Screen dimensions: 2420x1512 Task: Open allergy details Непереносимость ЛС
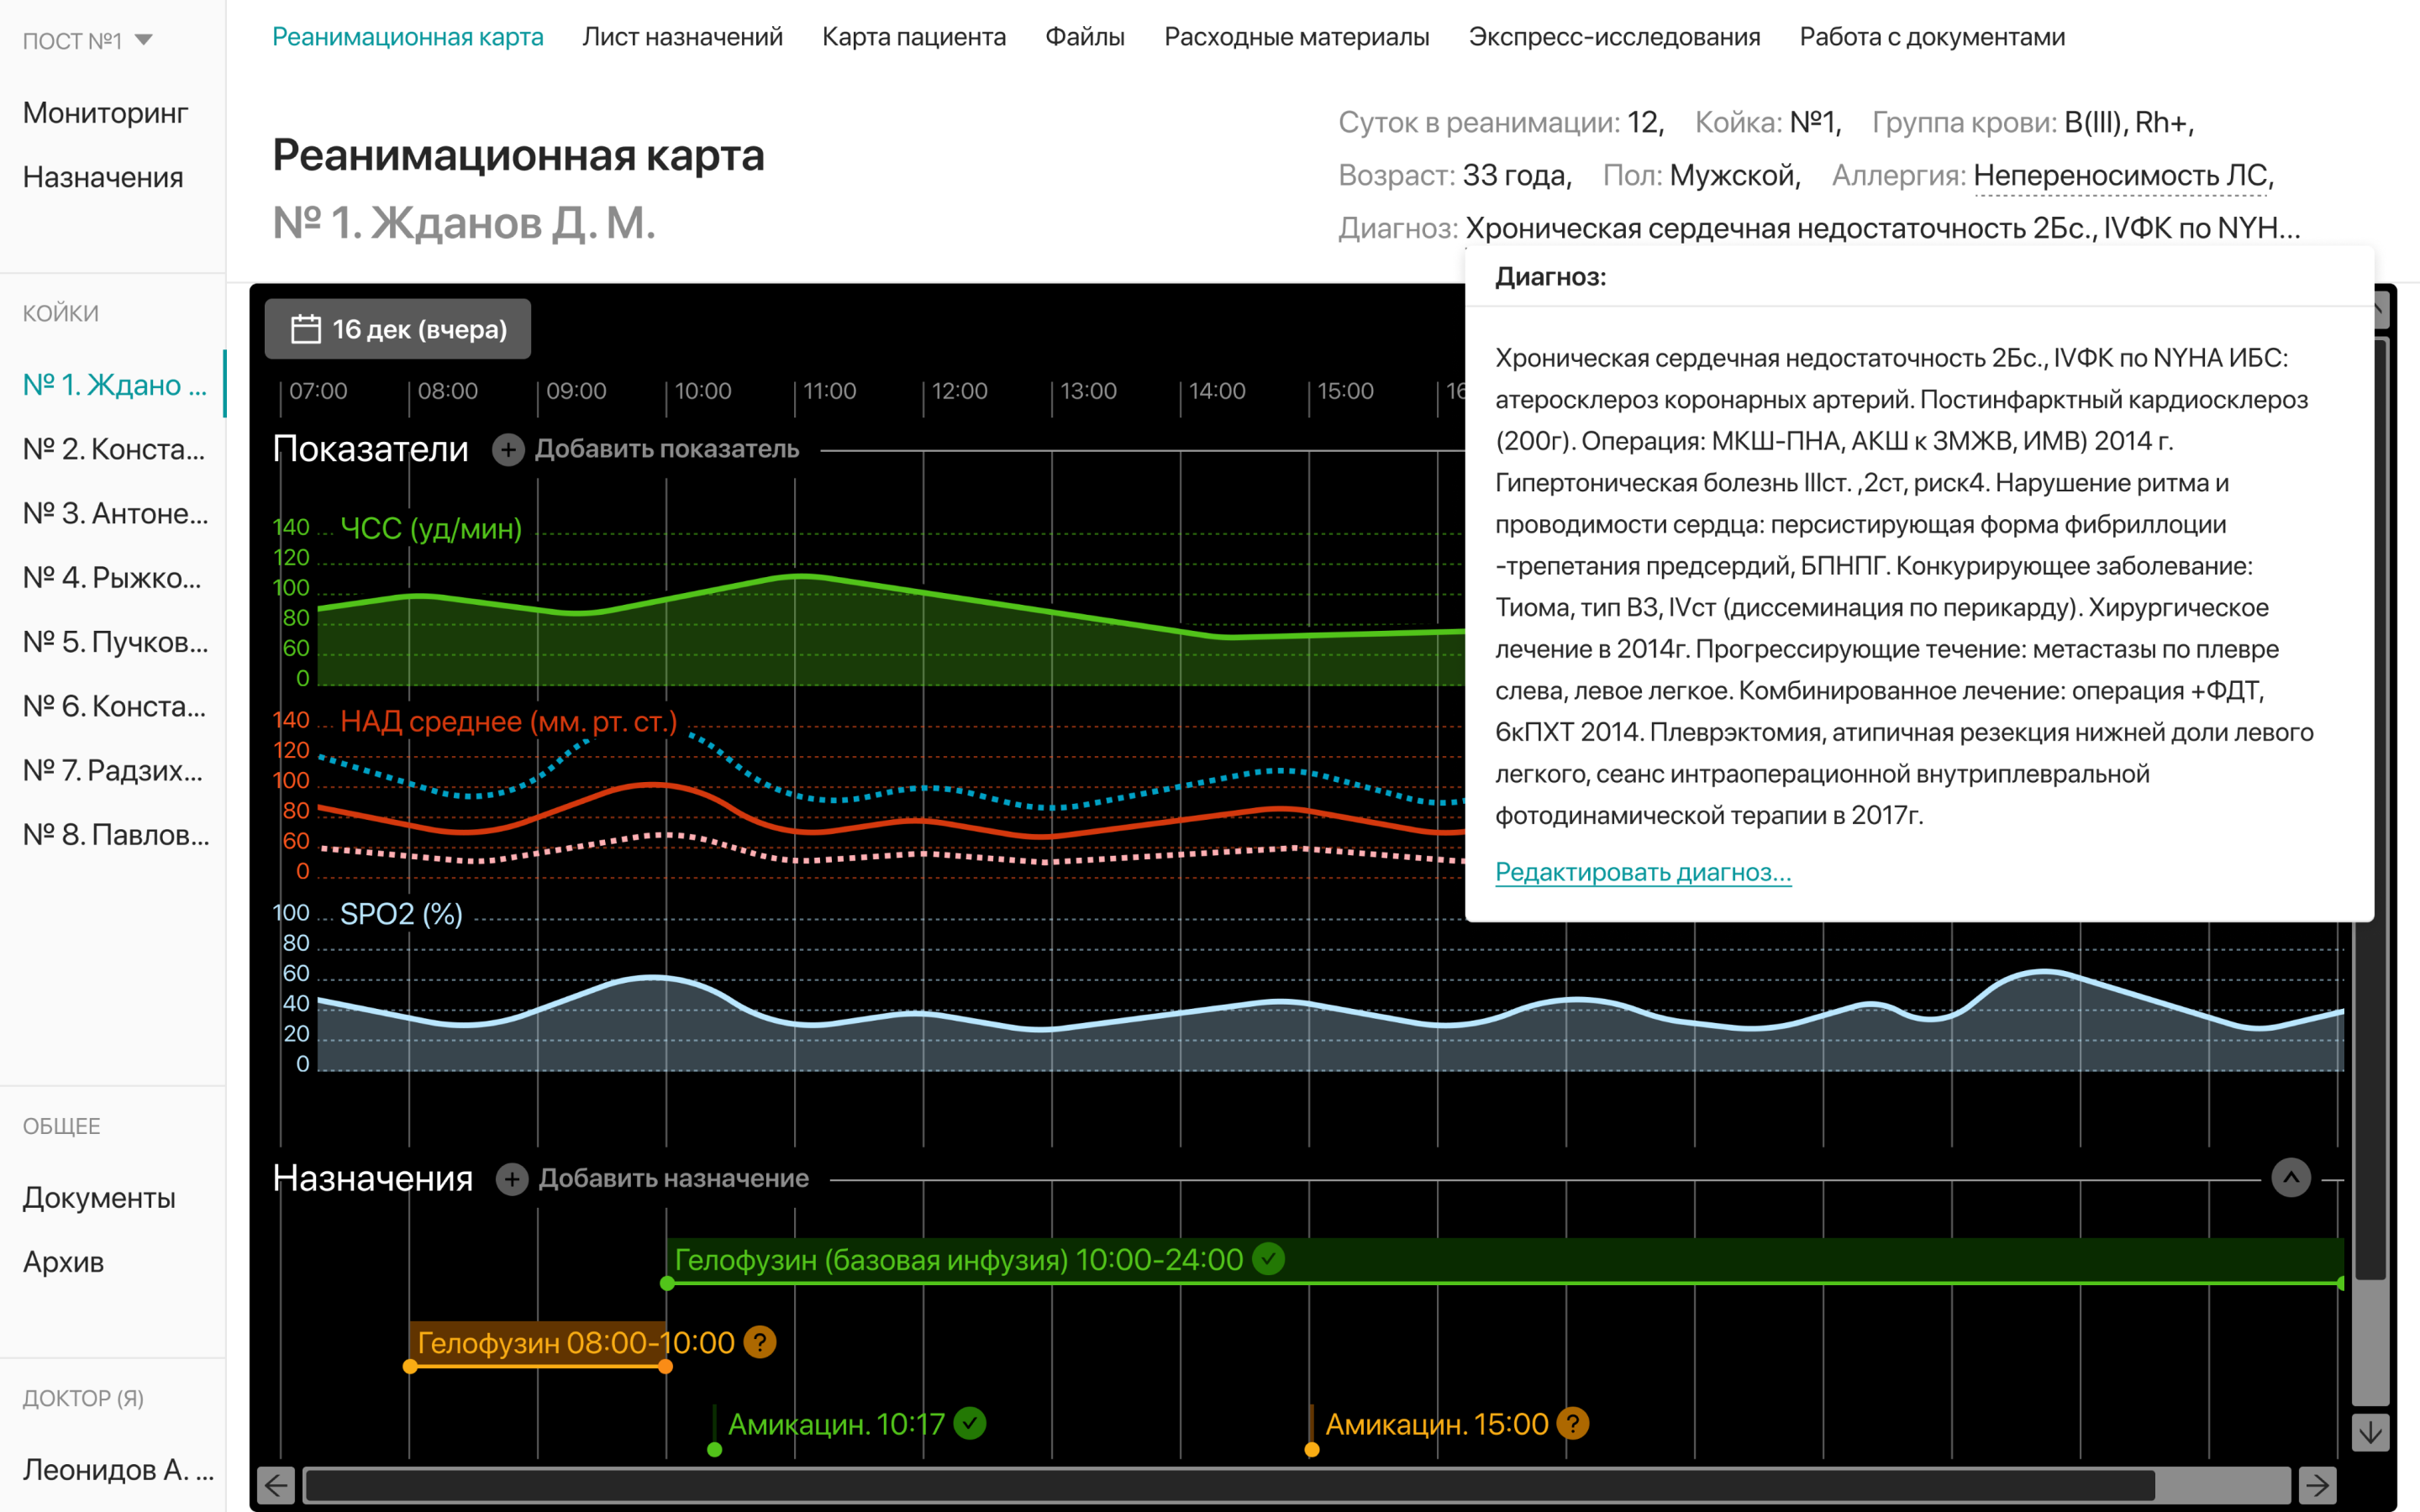[x=2121, y=176]
